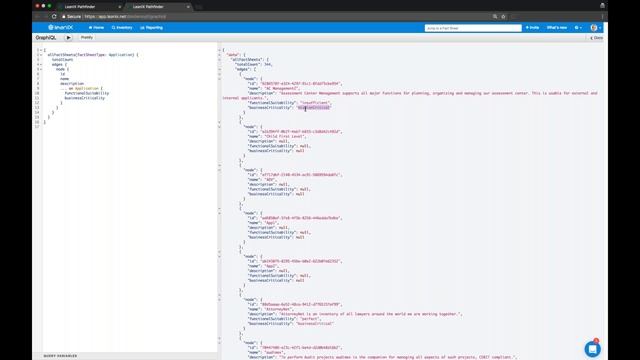Click the Secure lock indicator in address bar

(71, 17)
